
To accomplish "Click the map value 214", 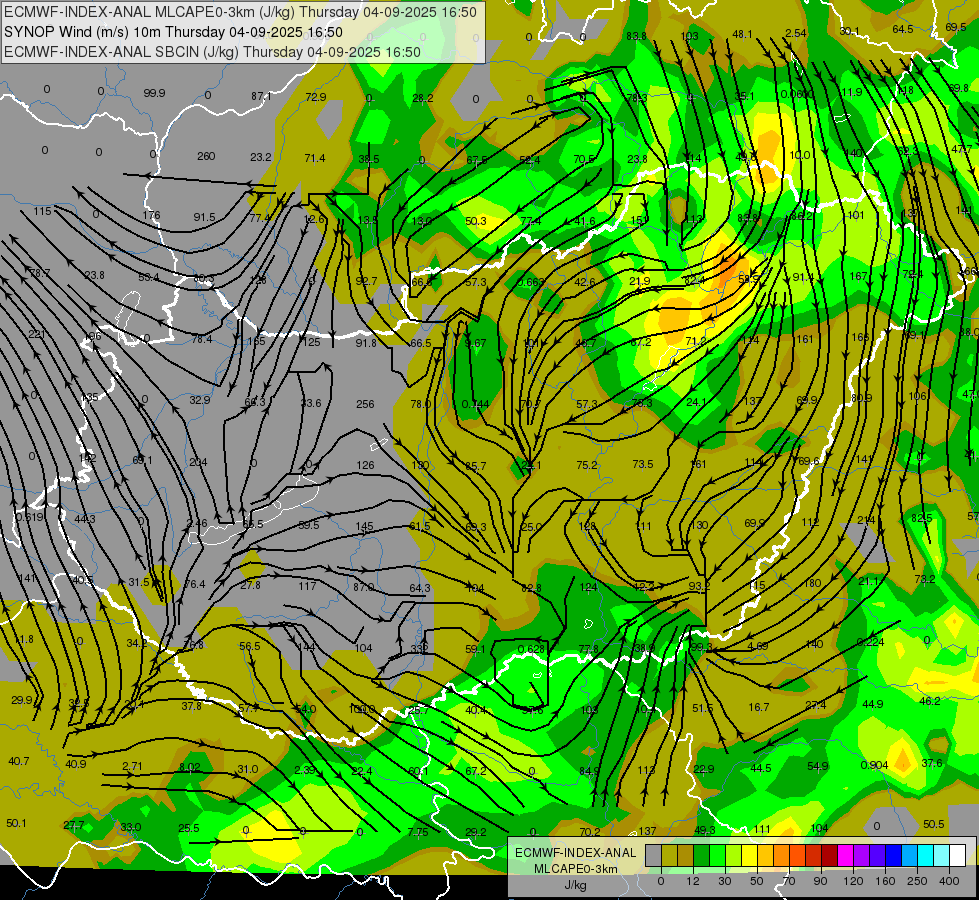I will point(865,520).
